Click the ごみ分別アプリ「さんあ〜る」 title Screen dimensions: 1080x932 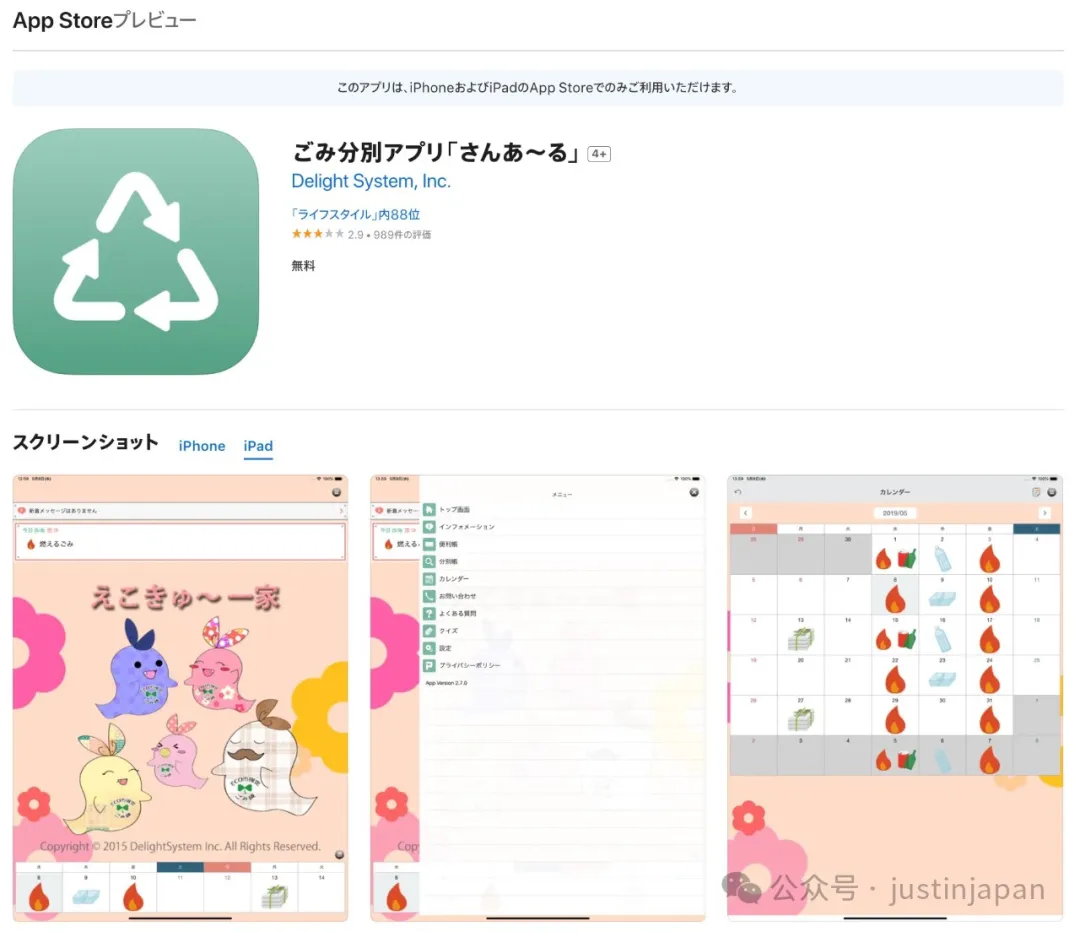click(436, 152)
